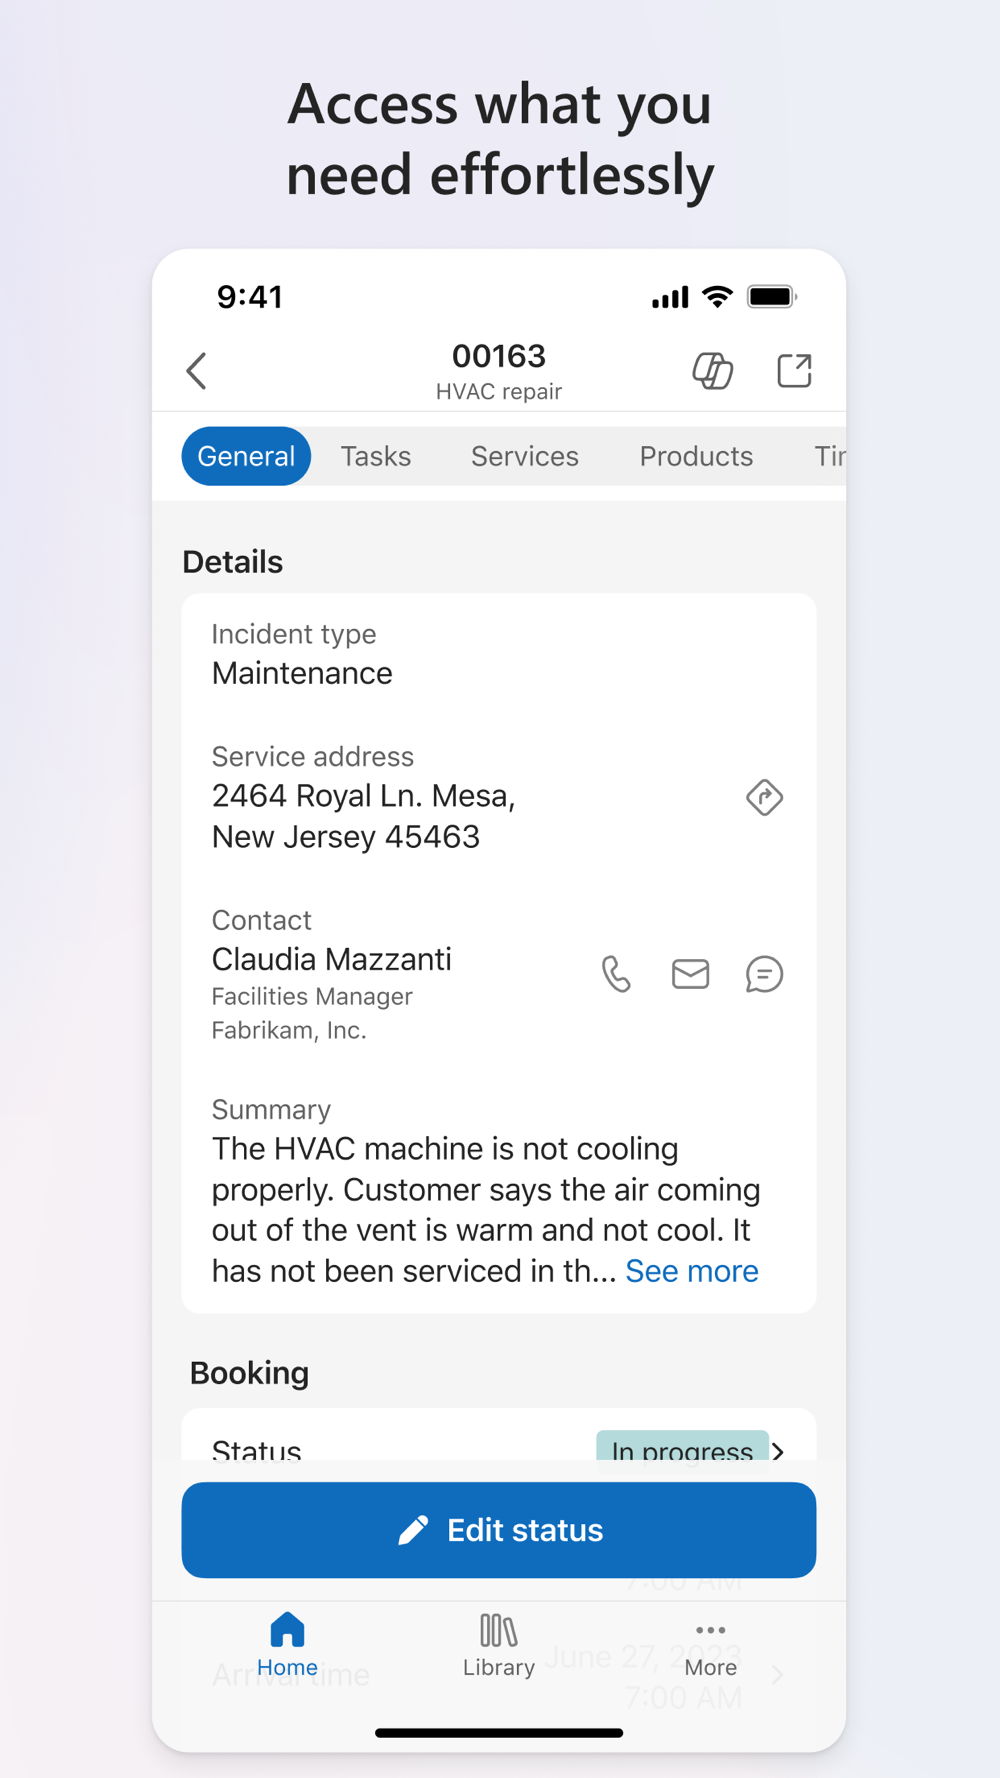Expand summary with See more link
The width and height of the screenshot is (1000, 1778).
pyautogui.click(x=692, y=1271)
